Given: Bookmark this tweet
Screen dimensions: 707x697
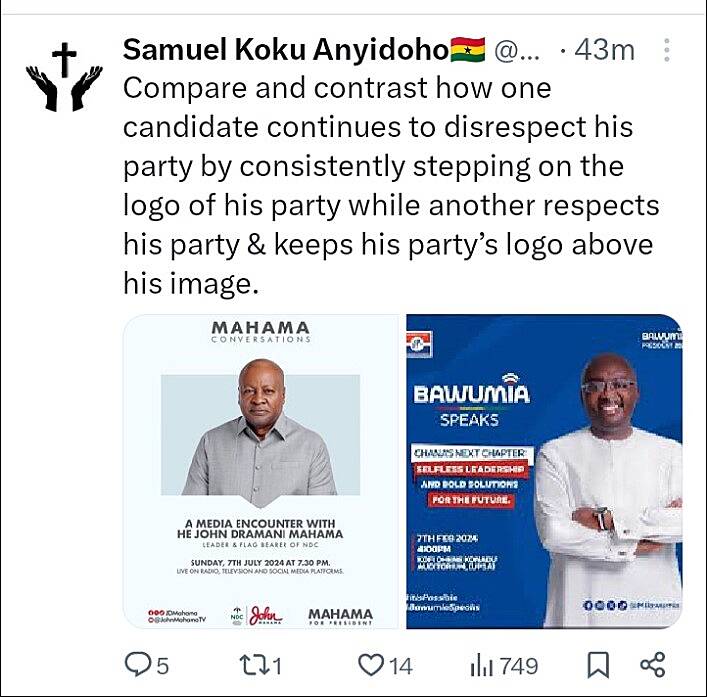Looking at the screenshot, I should (598, 664).
